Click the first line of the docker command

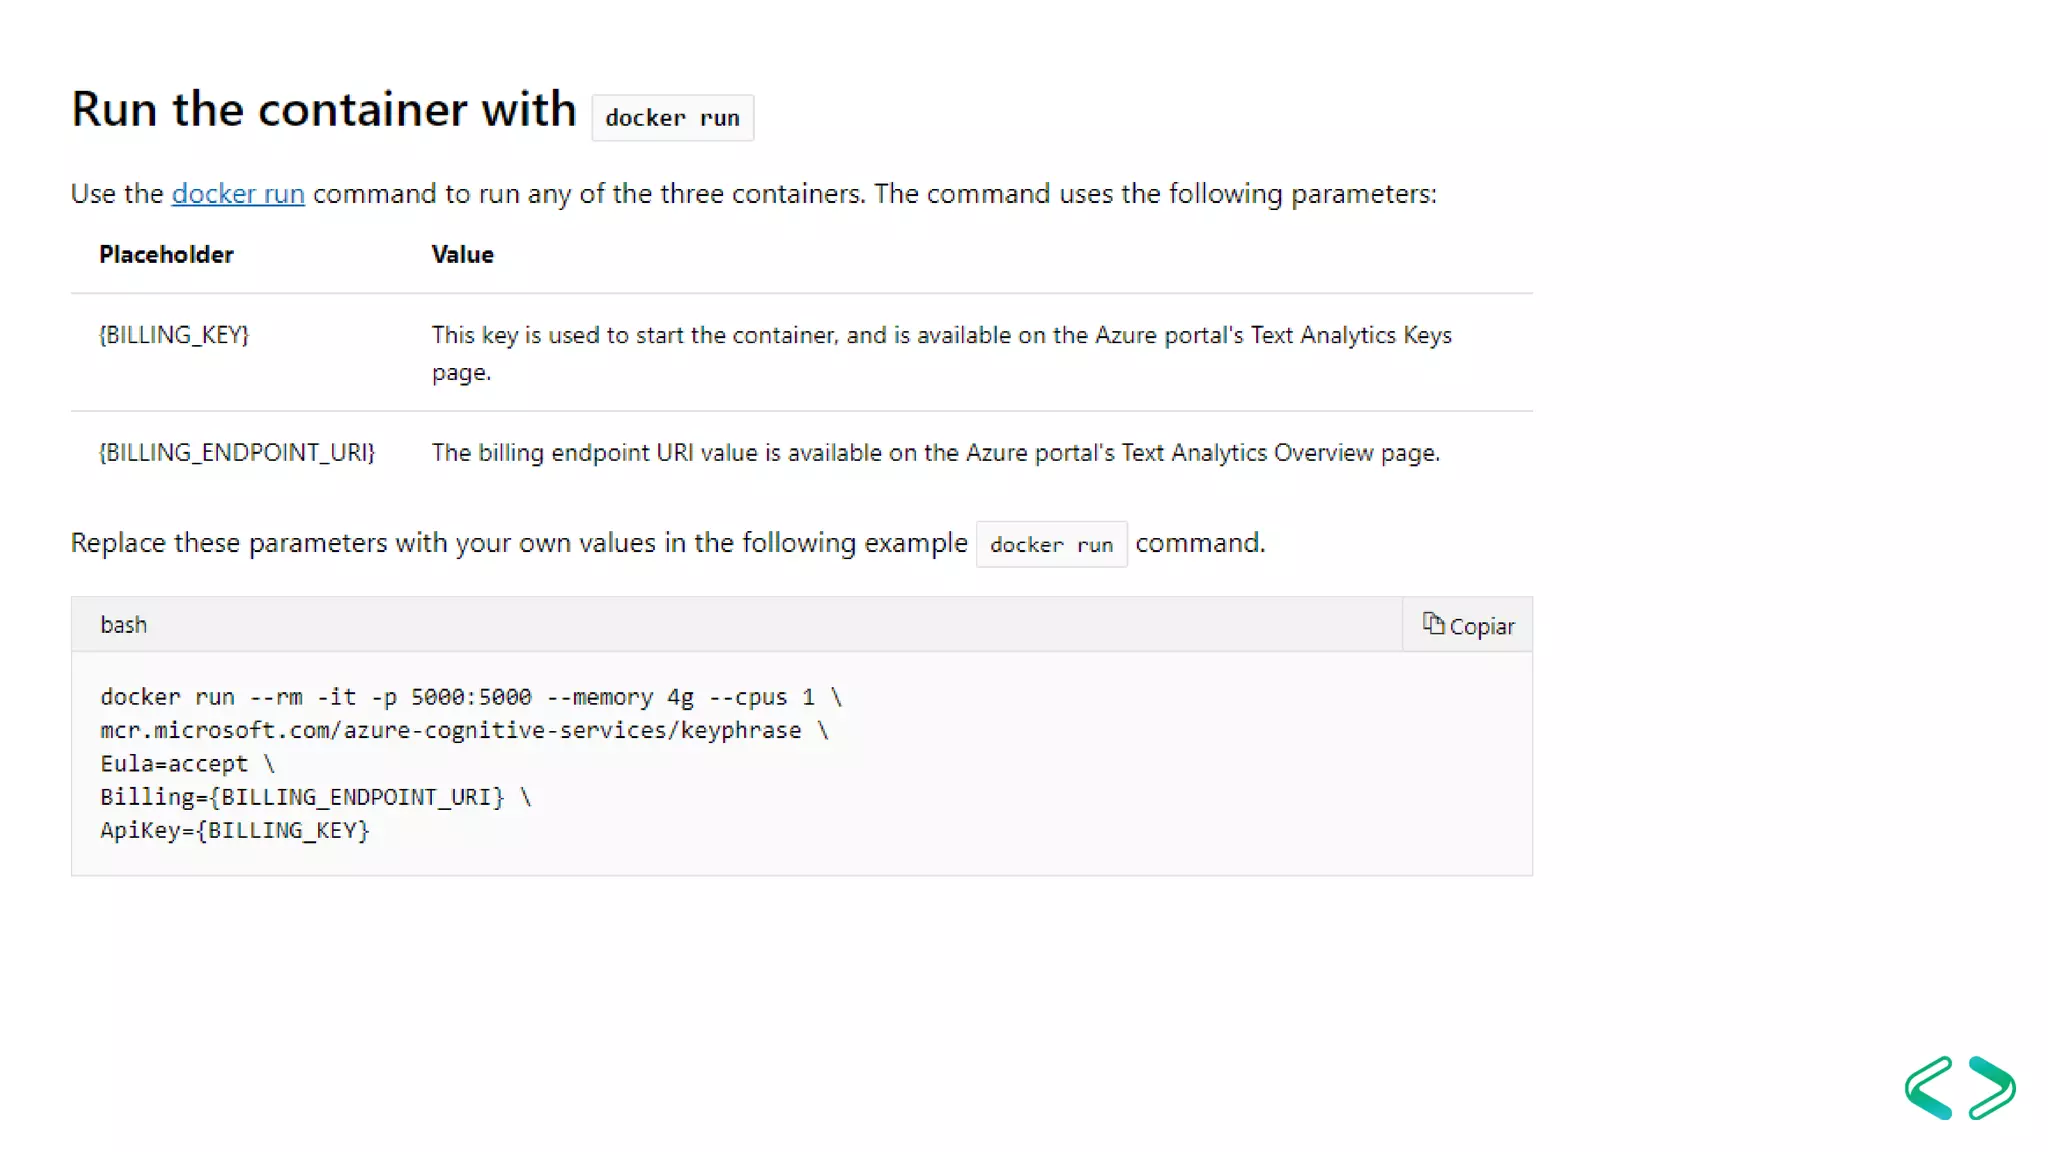[x=471, y=697]
